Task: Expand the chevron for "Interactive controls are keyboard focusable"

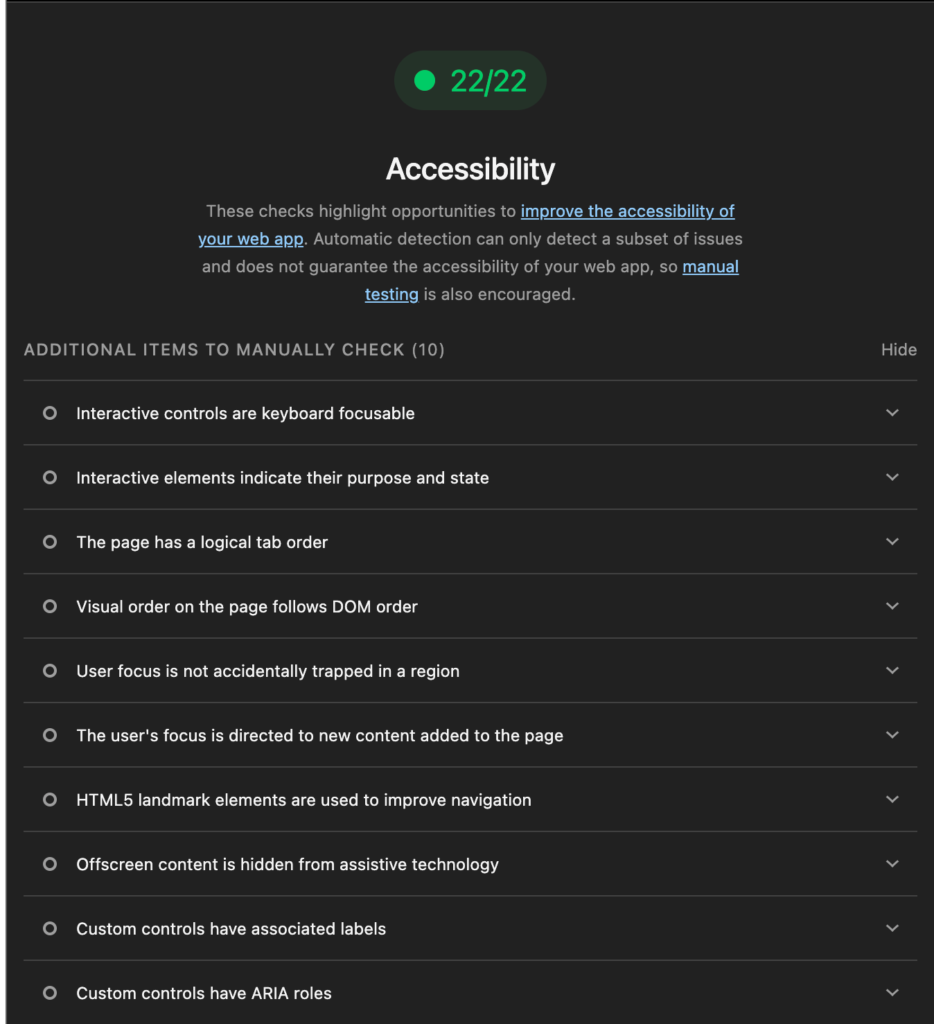Action: [892, 413]
